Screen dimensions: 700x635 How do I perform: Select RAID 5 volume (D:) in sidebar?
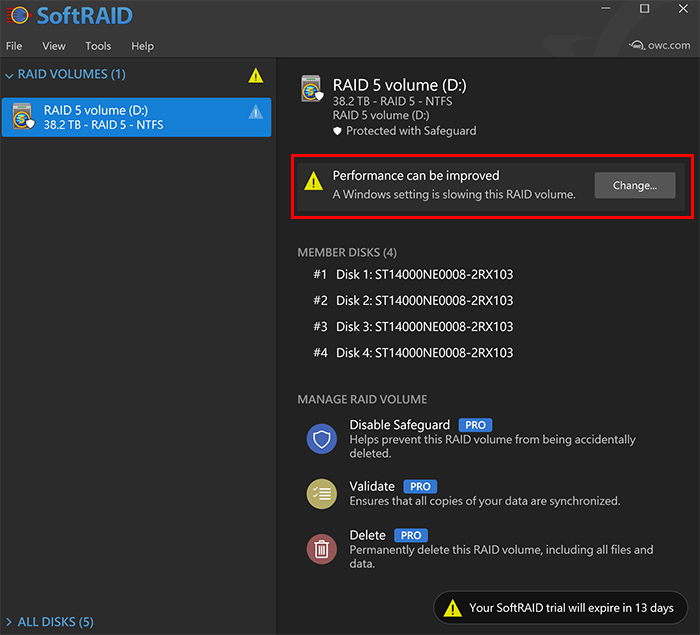[136, 117]
